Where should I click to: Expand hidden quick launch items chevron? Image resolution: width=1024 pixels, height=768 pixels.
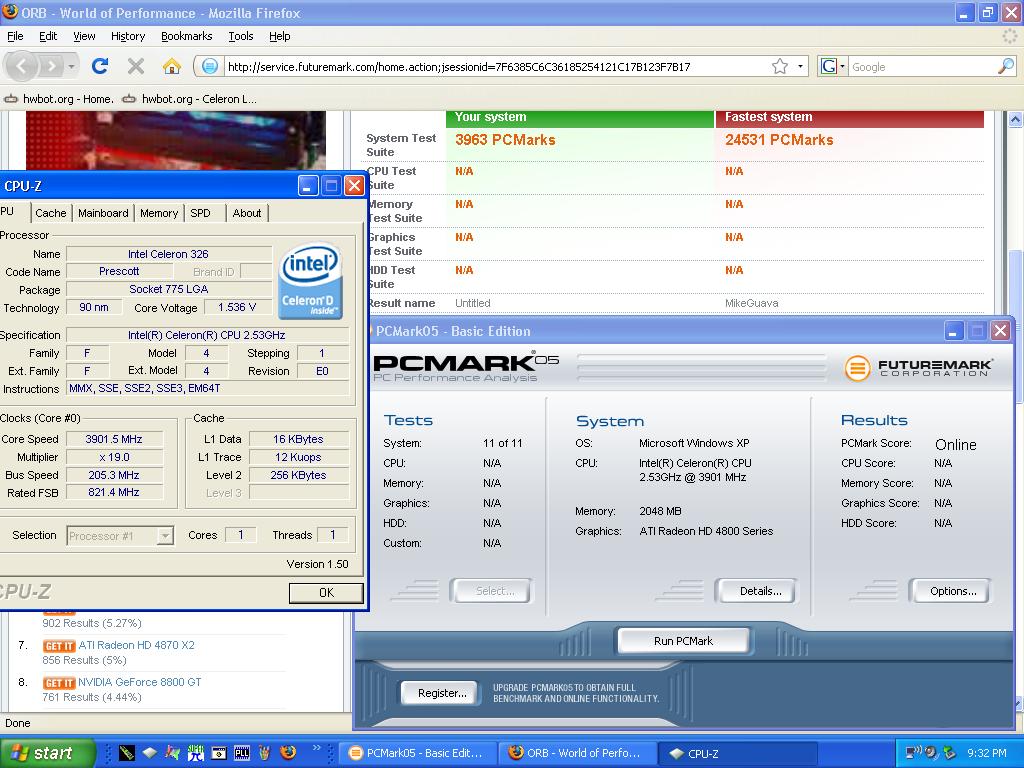coord(317,748)
